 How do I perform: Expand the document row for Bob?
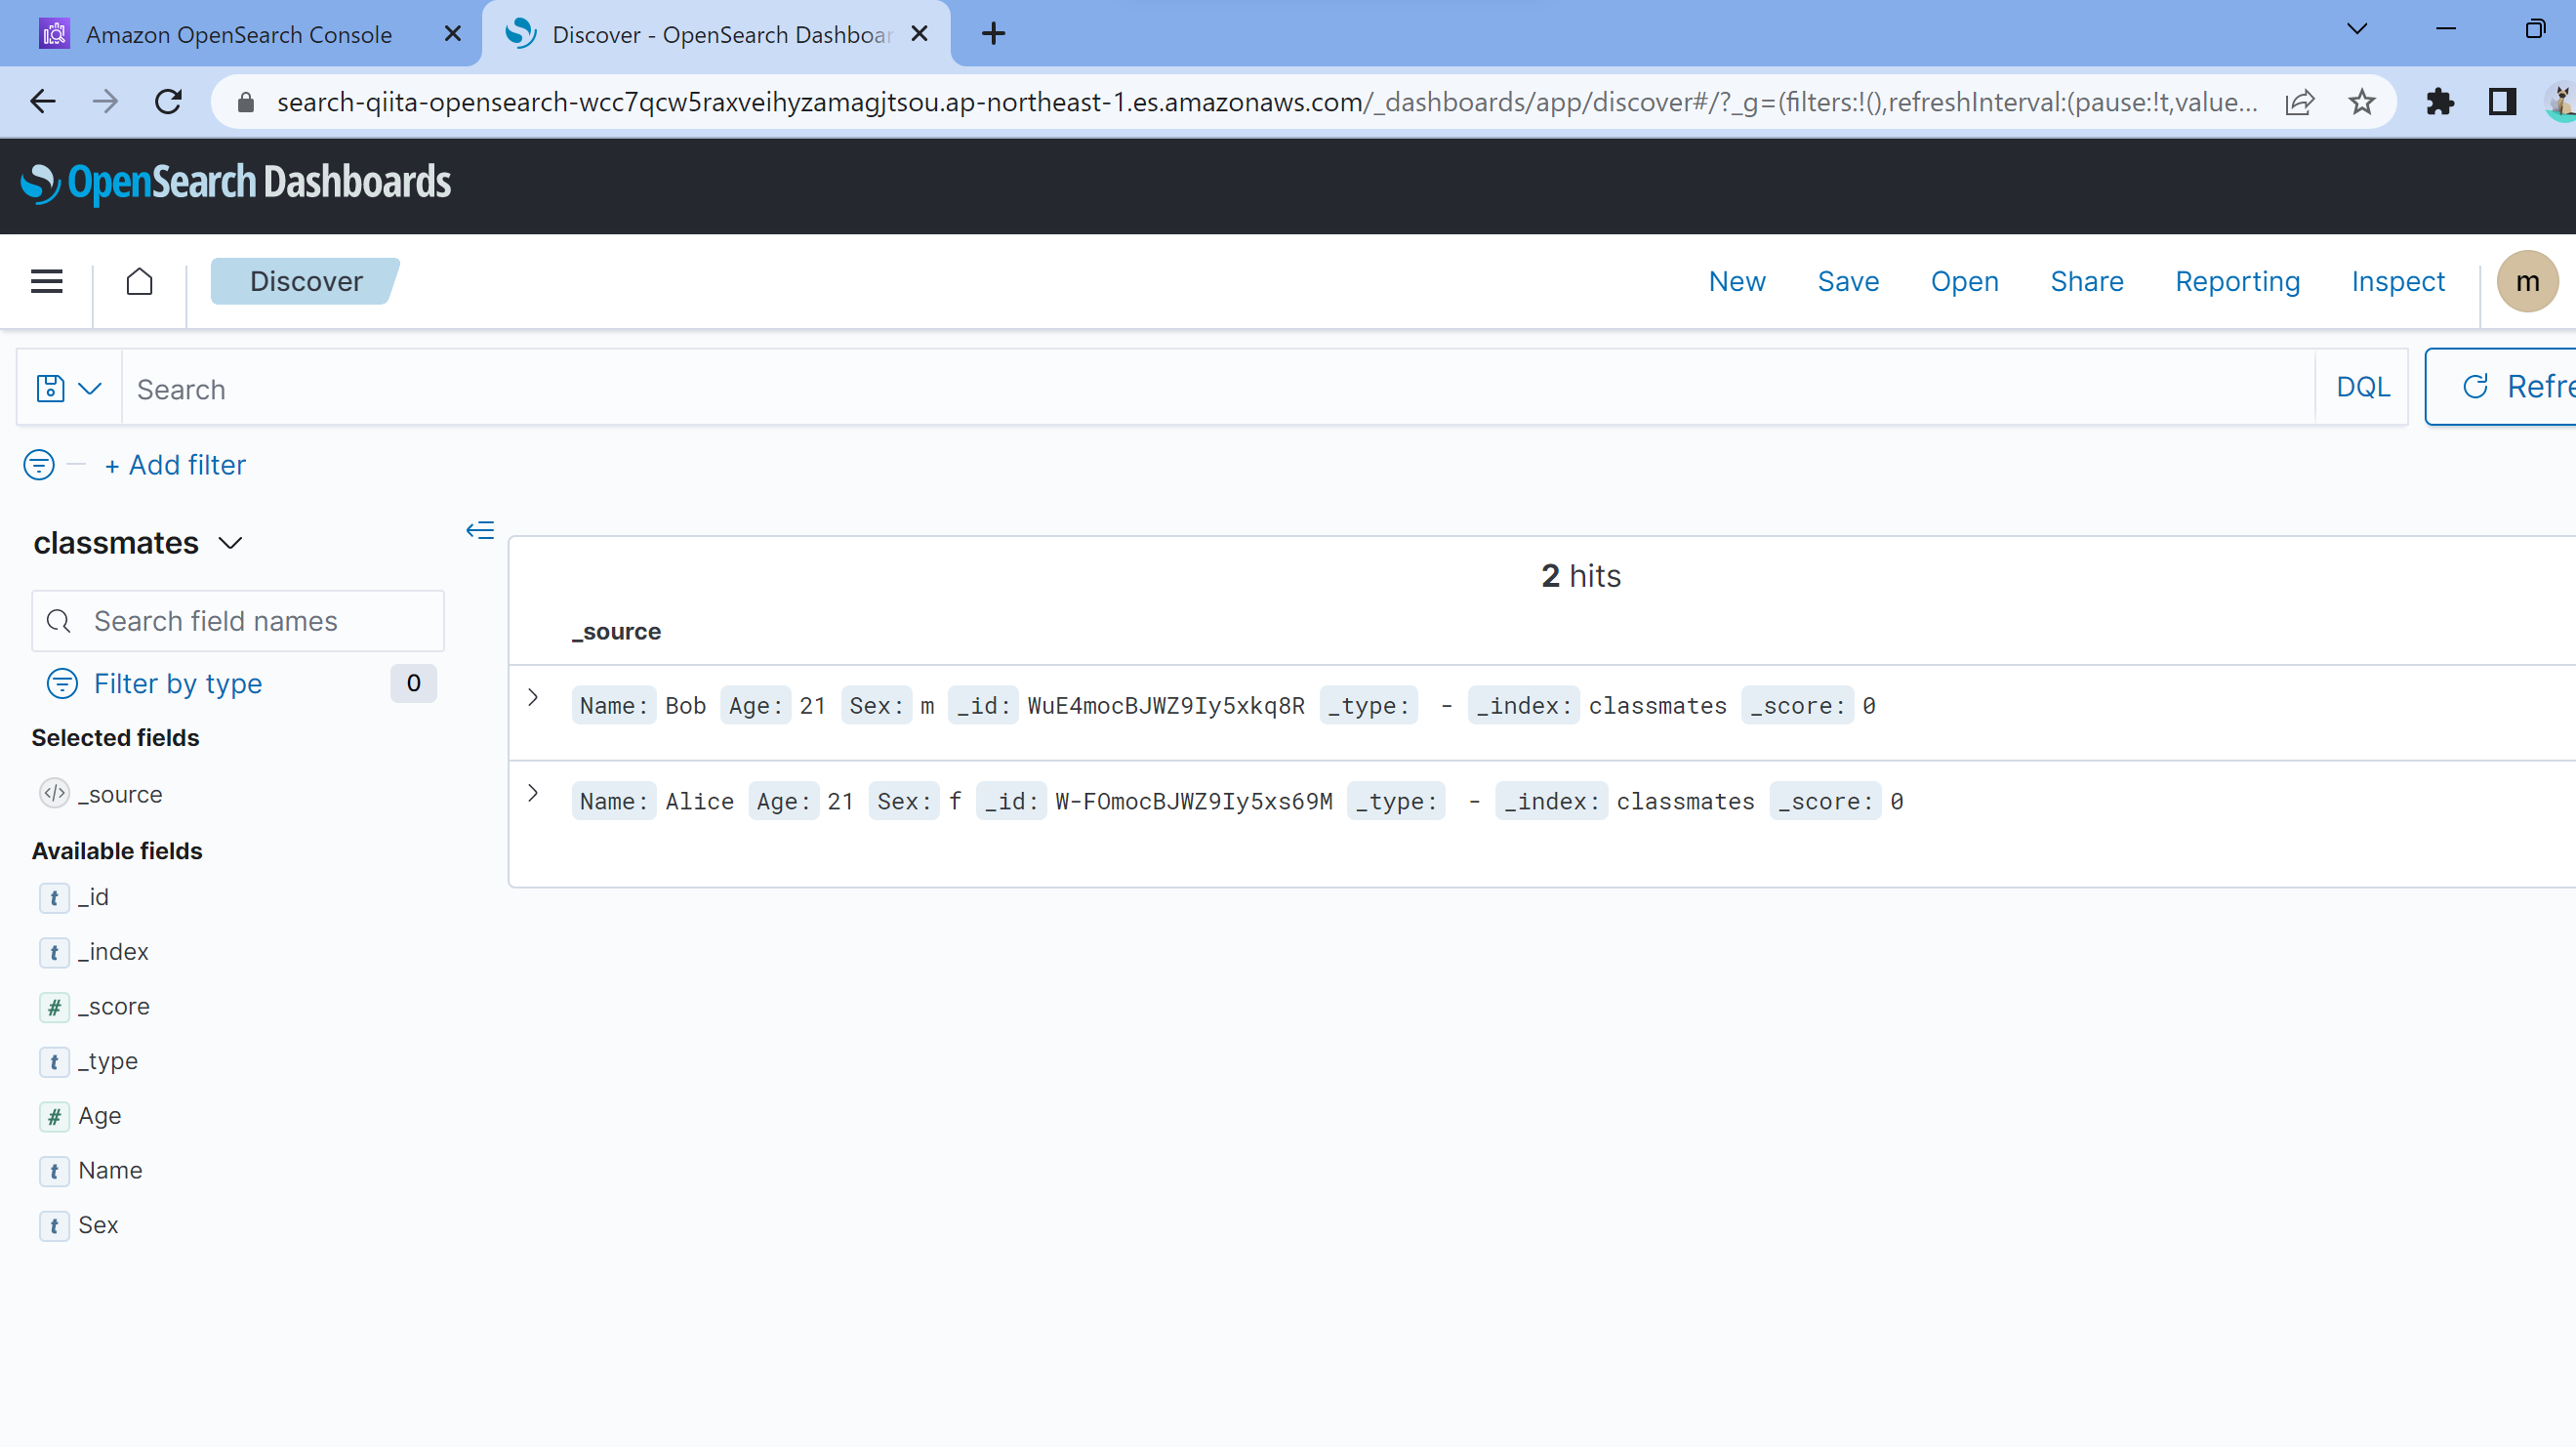pyautogui.click(x=532, y=699)
